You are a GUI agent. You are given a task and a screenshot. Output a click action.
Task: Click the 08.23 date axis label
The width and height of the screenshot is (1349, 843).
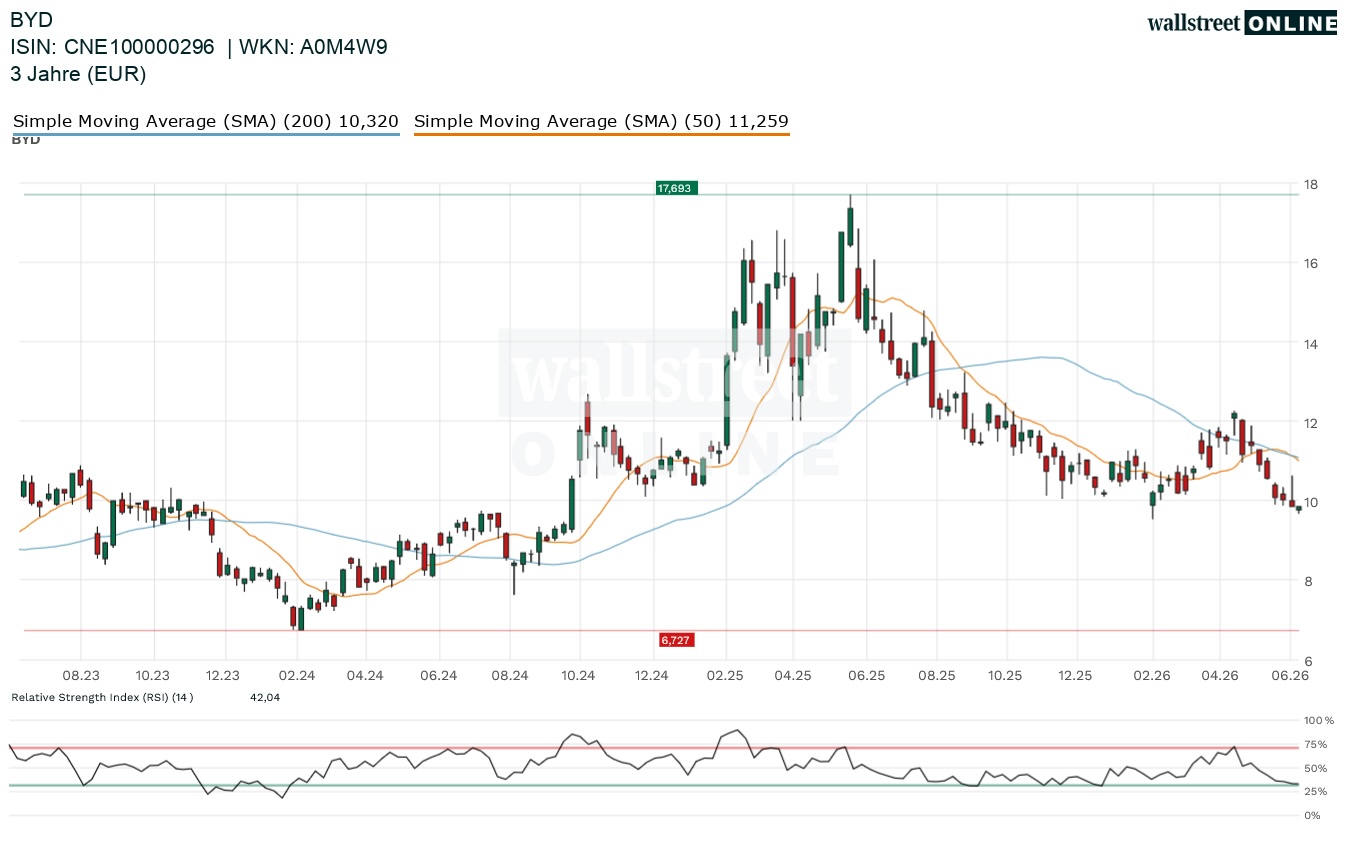coord(80,675)
